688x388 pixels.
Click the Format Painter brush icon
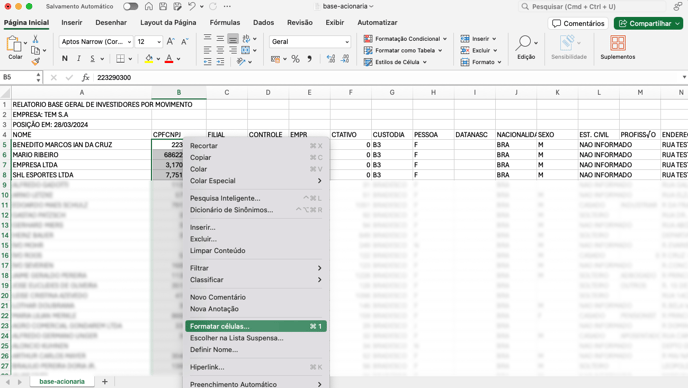coord(36,62)
